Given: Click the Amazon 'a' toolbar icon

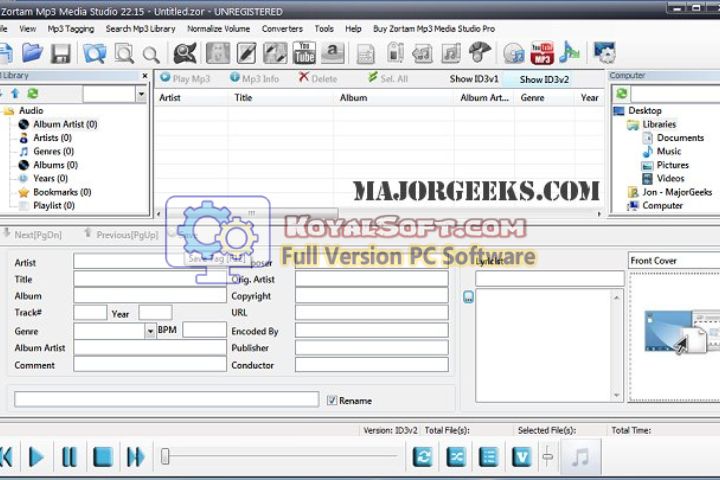Looking at the screenshot, I should click(333, 53).
